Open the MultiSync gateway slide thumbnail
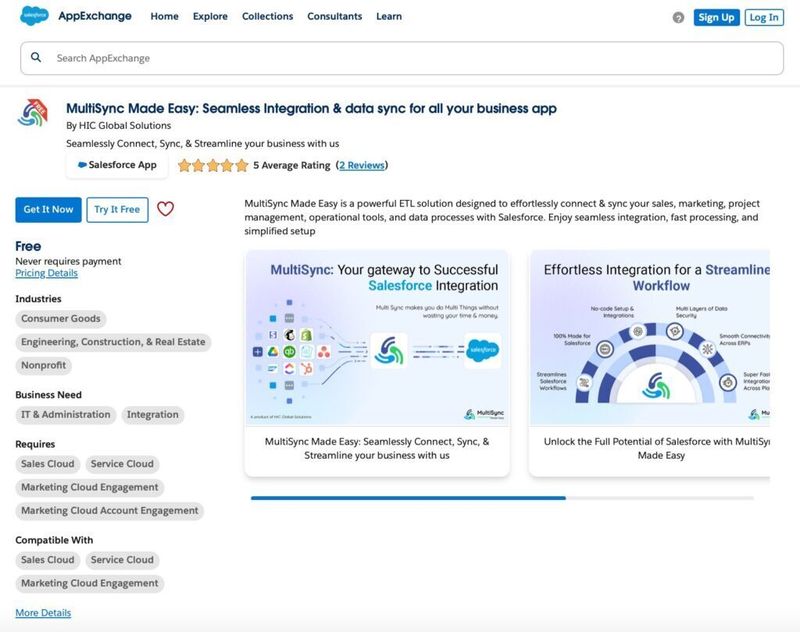This screenshot has width=800, height=632. [x=377, y=338]
